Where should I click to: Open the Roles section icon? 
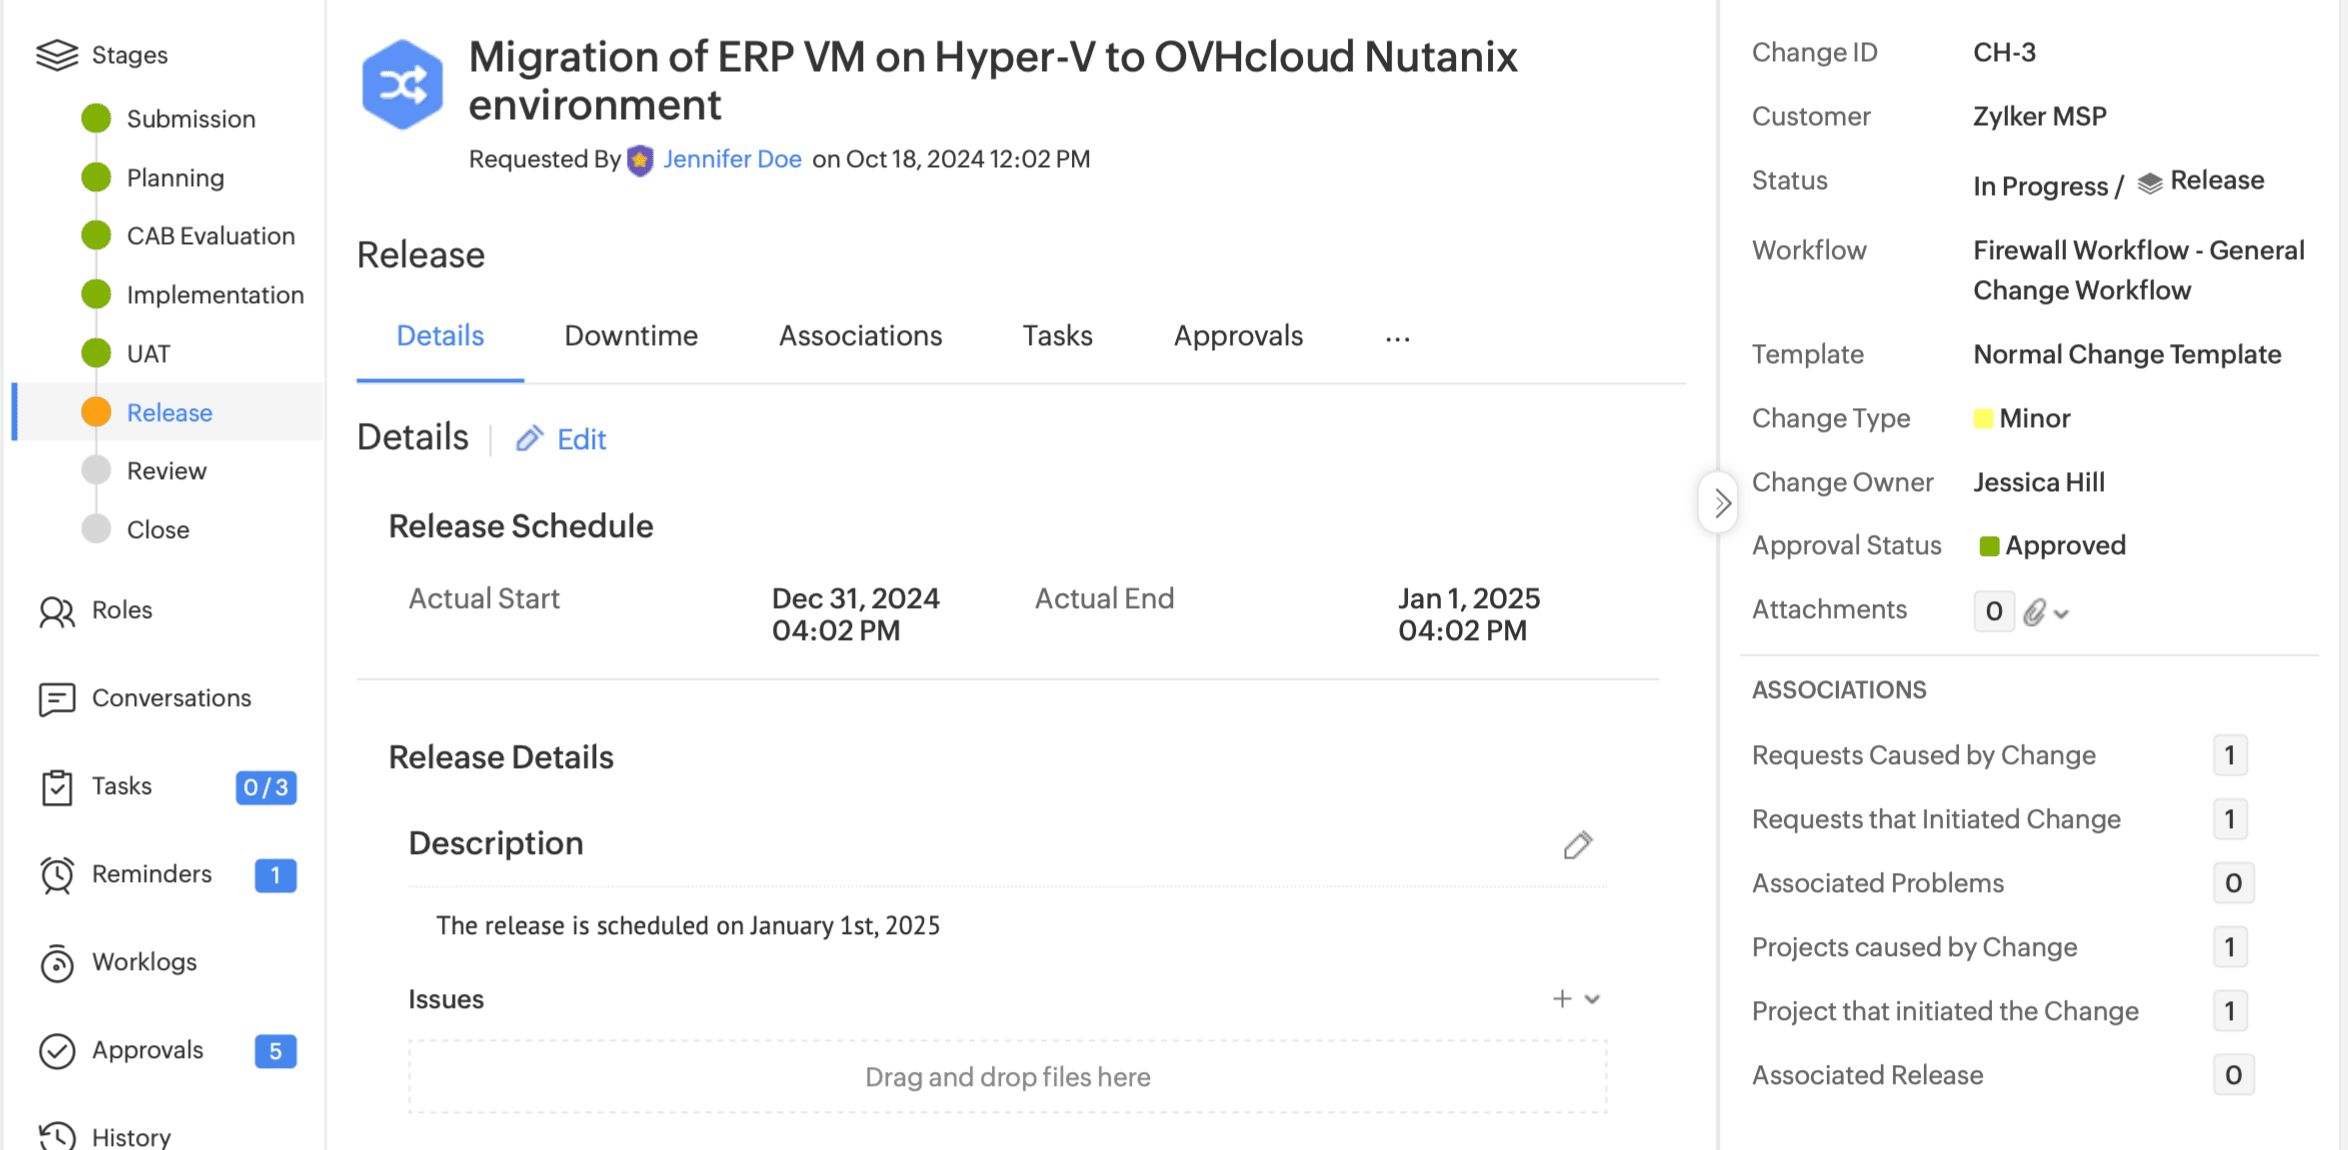tap(56, 611)
